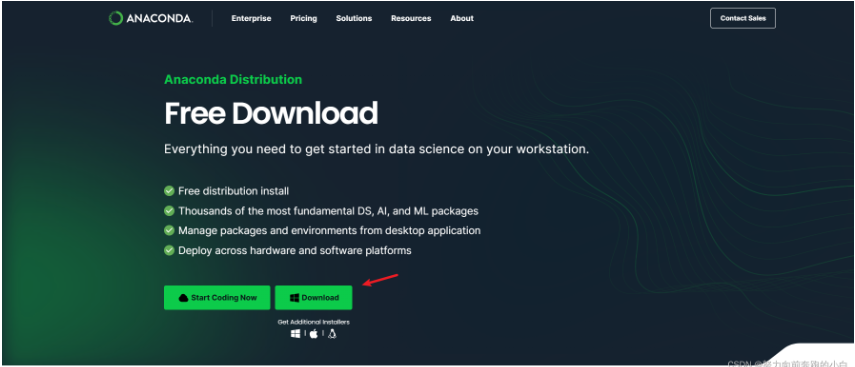Open the Enterprise menu item
This screenshot has width=855, height=367.
pos(251,19)
